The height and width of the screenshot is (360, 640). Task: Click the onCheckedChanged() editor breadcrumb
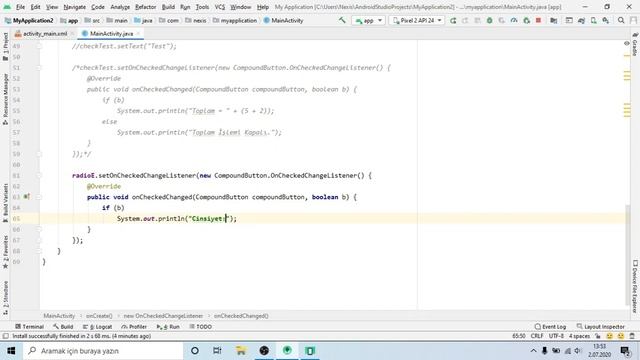pyautogui.click(x=241, y=316)
